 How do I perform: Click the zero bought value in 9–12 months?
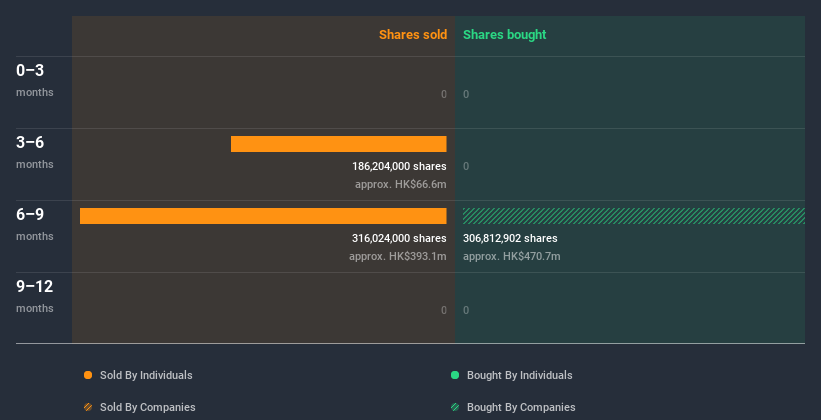(x=466, y=310)
